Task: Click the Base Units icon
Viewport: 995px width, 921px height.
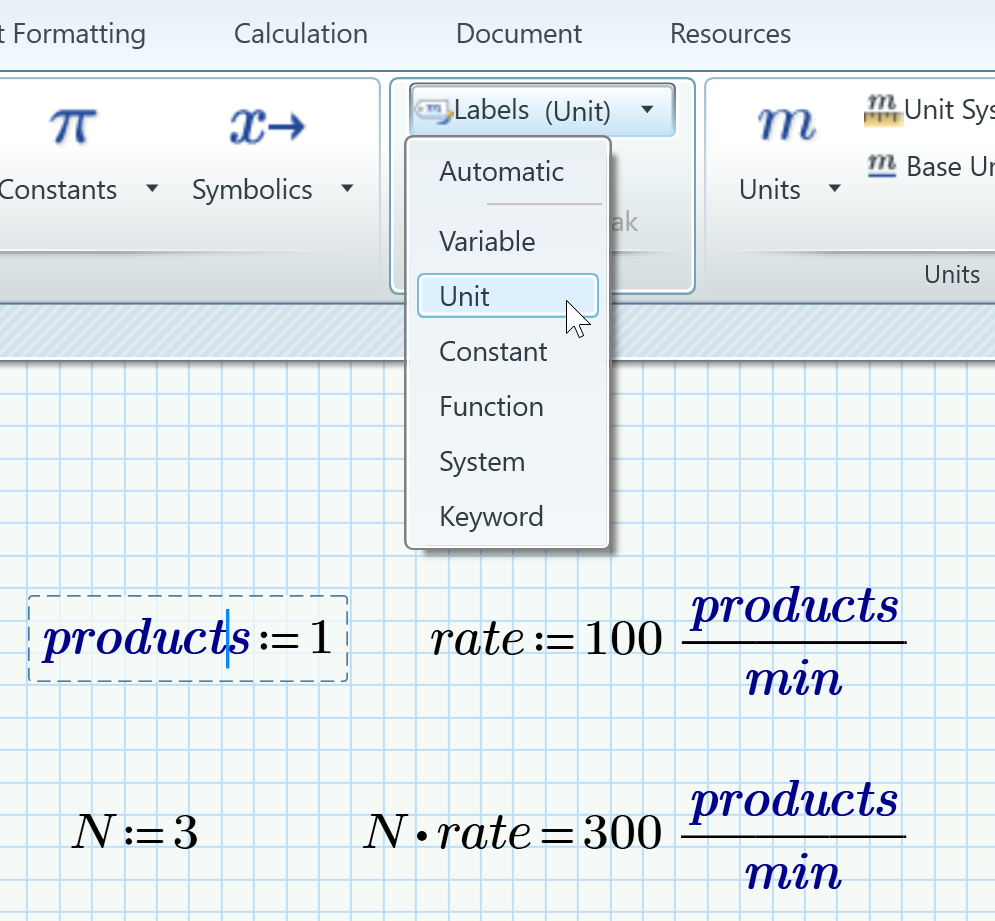Action: click(880, 165)
